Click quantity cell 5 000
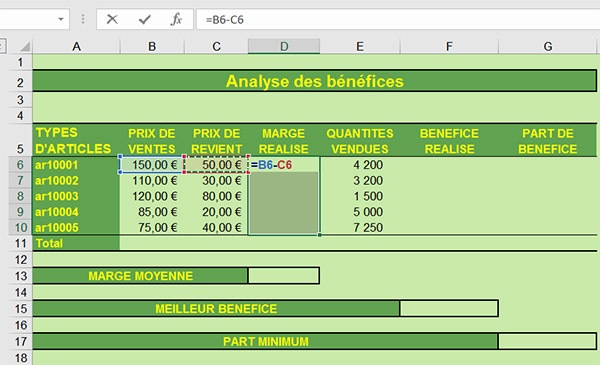 coord(360,212)
